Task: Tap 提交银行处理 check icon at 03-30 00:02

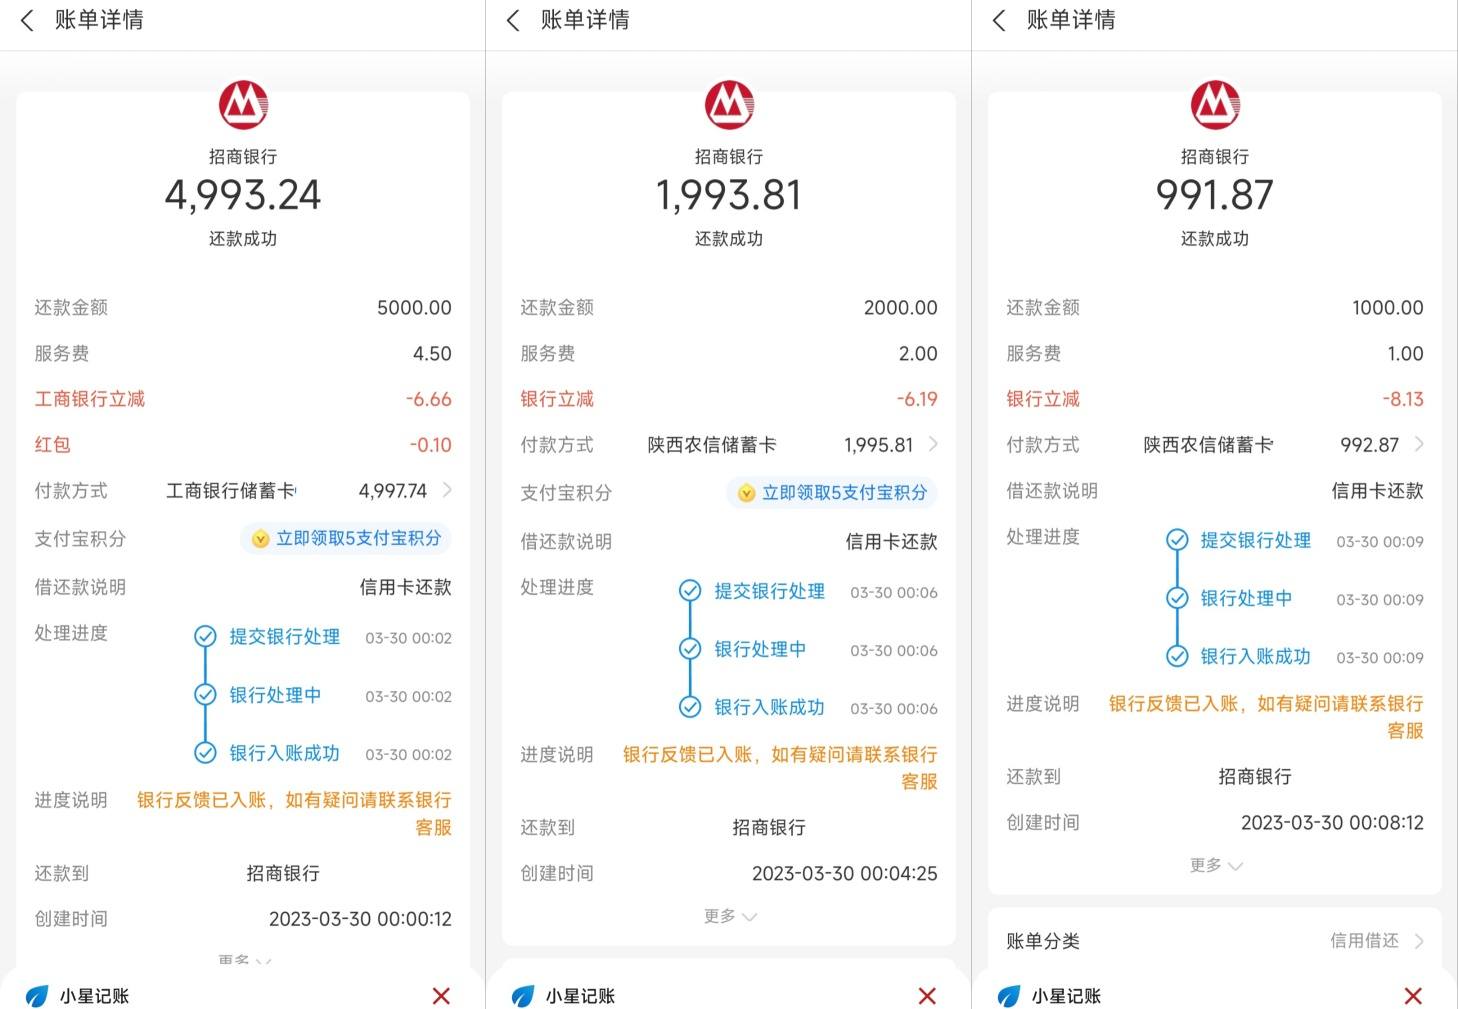Action: pyautogui.click(x=205, y=636)
